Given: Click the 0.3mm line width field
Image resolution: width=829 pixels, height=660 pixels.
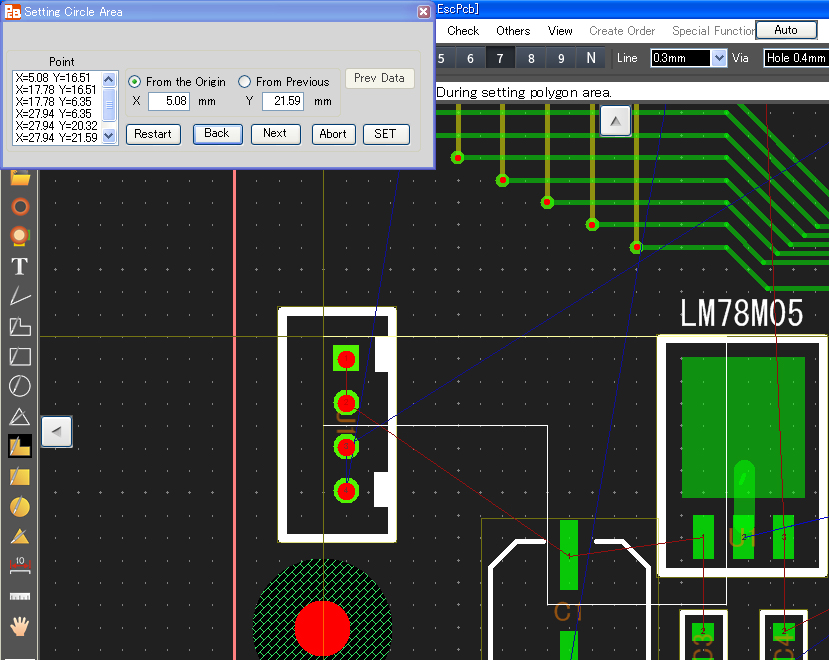Looking at the screenshot, I should coord(681,58).
